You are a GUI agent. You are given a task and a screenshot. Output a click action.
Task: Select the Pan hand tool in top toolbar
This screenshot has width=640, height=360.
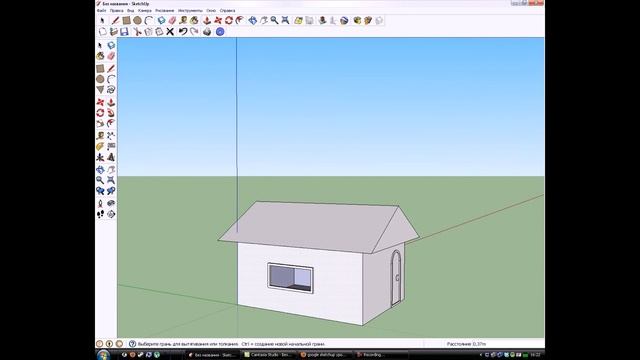(x=264, y=20)
